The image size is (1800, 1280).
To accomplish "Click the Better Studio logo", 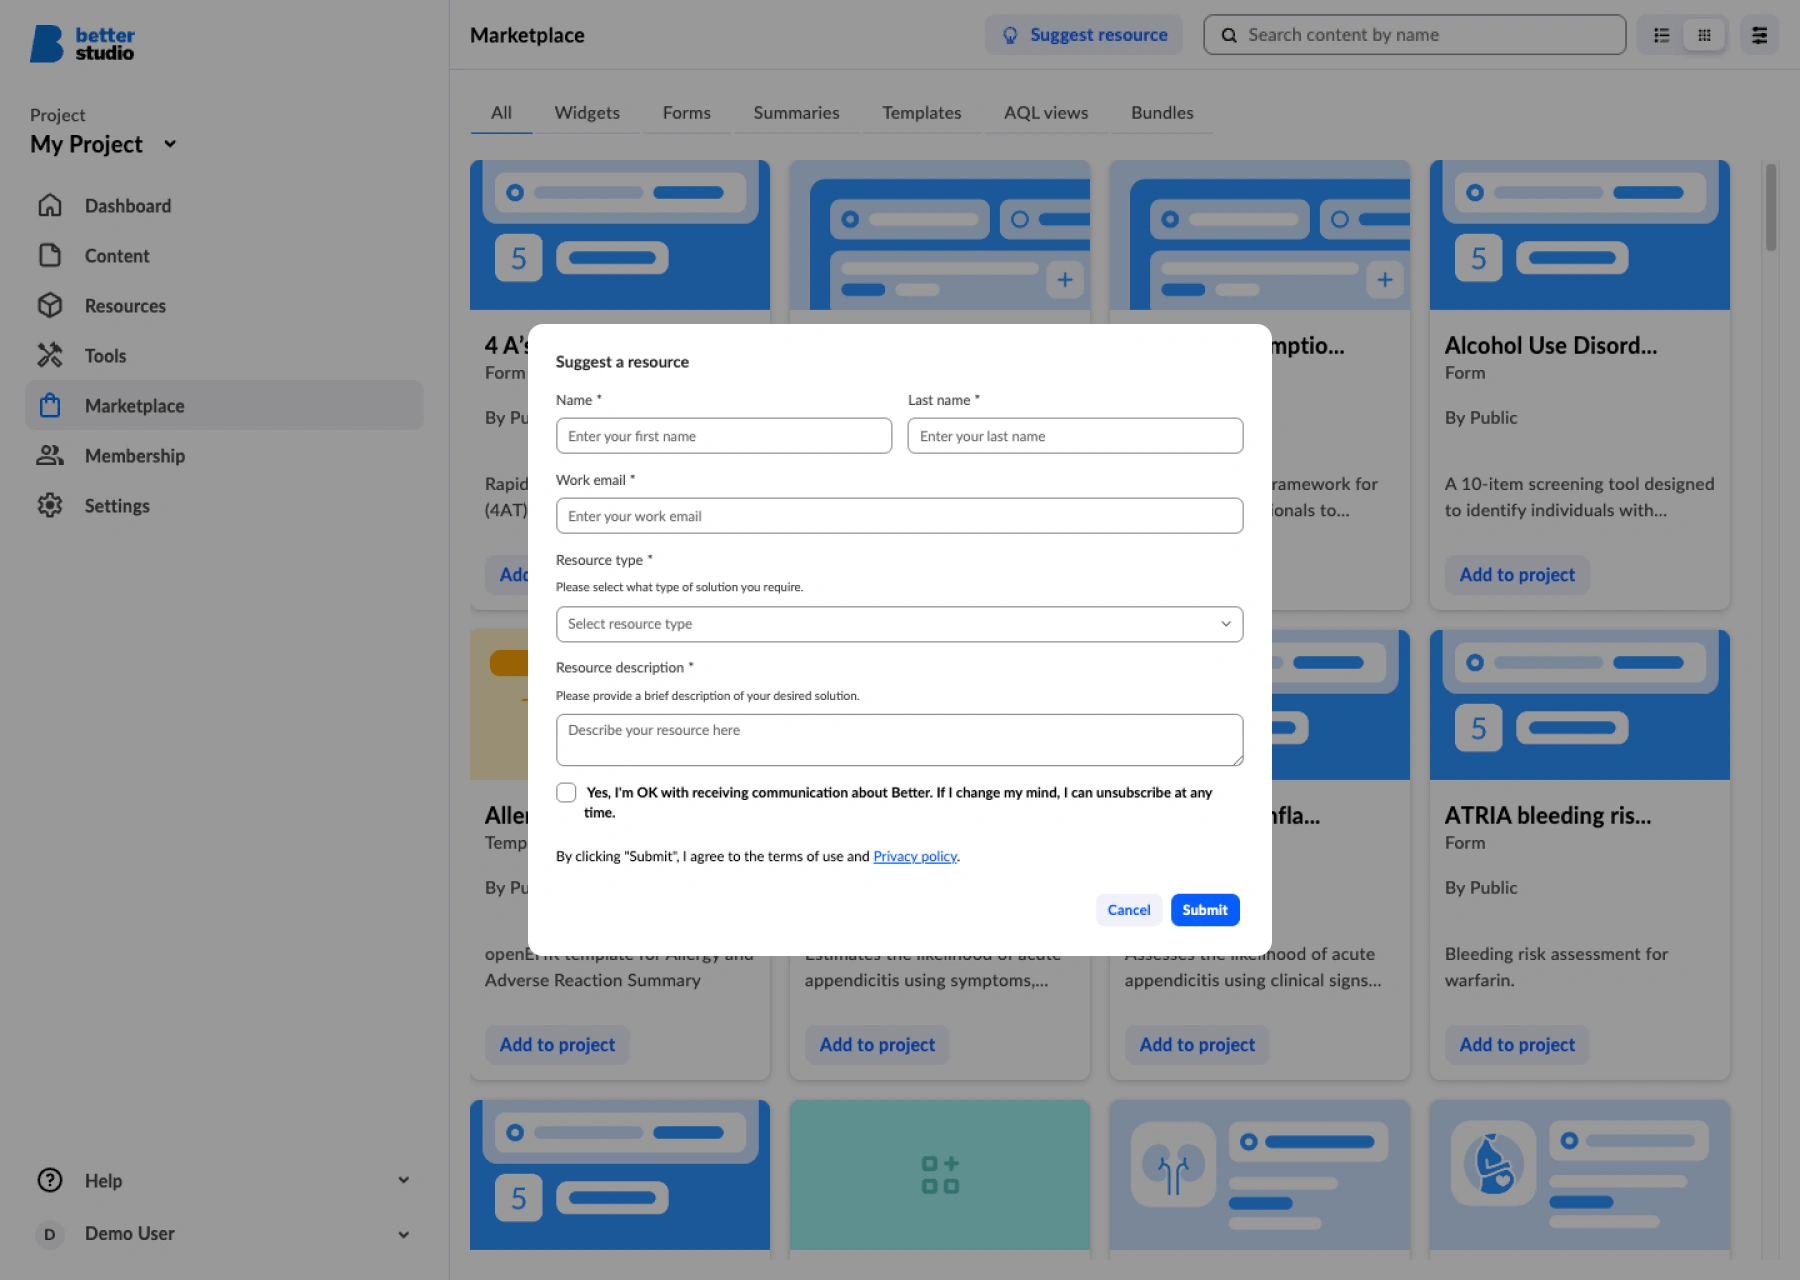I will coord(82,44).
